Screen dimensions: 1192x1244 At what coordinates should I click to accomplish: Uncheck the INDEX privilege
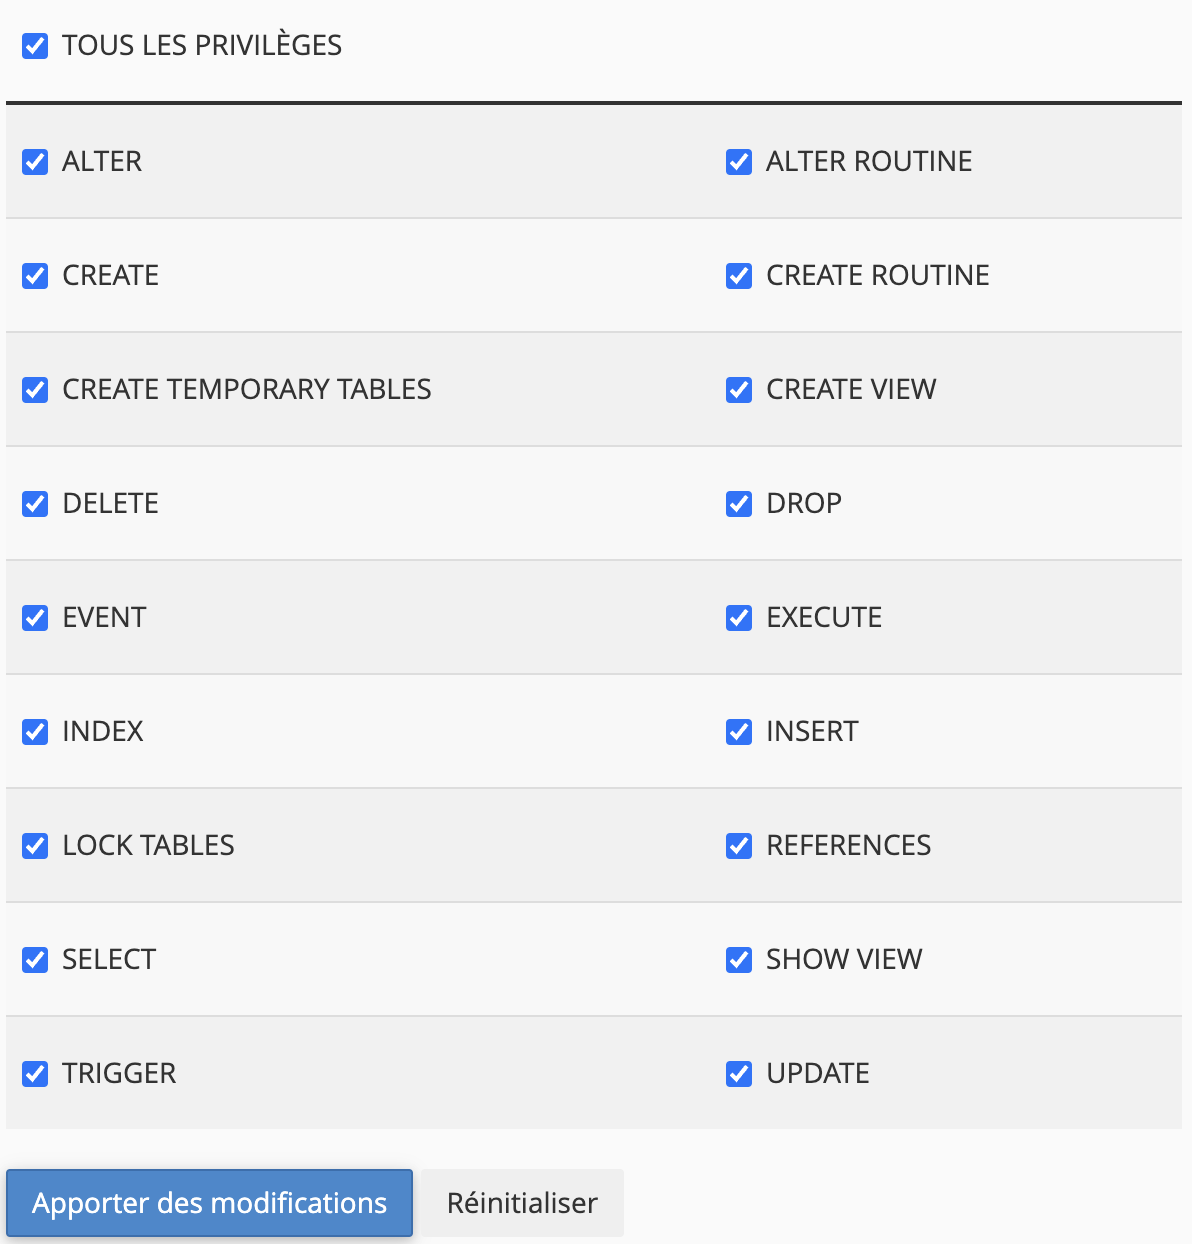35,732
